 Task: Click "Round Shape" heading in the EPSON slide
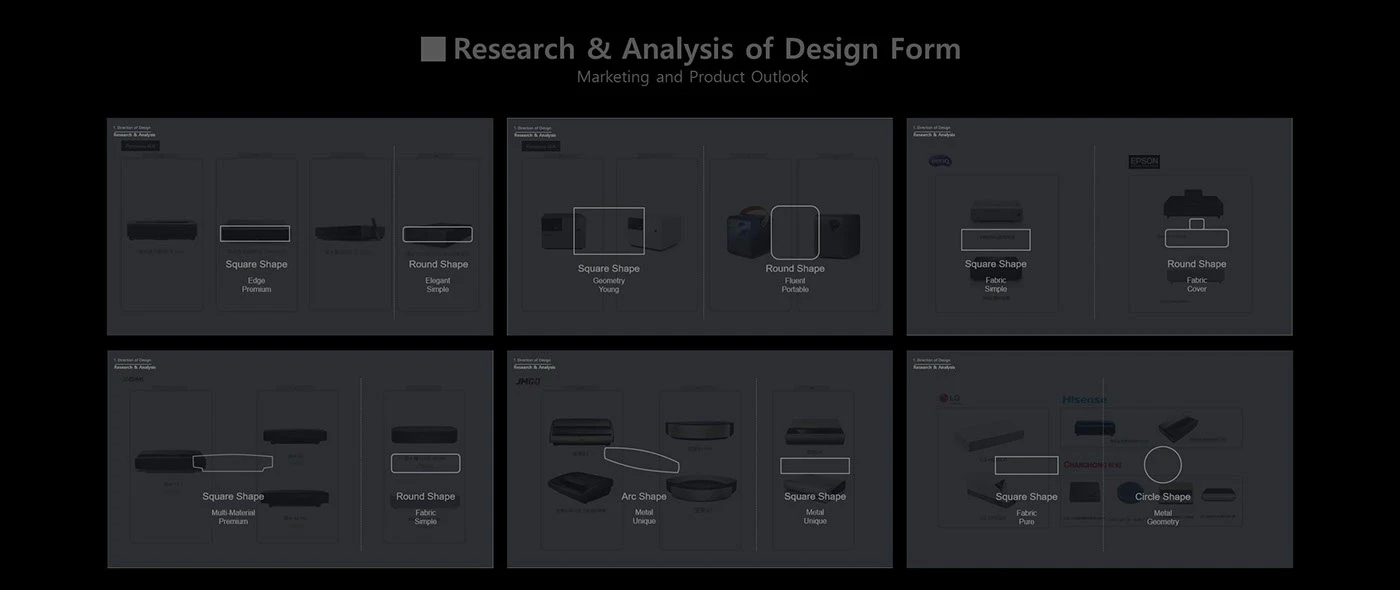pos(1197,264)
